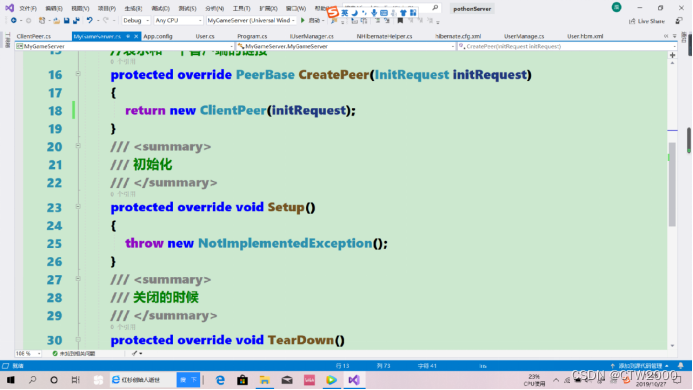Open Microsoft Edge from taskbar
This screenshot has width=693, height=390.
click(x=220, y=380)
